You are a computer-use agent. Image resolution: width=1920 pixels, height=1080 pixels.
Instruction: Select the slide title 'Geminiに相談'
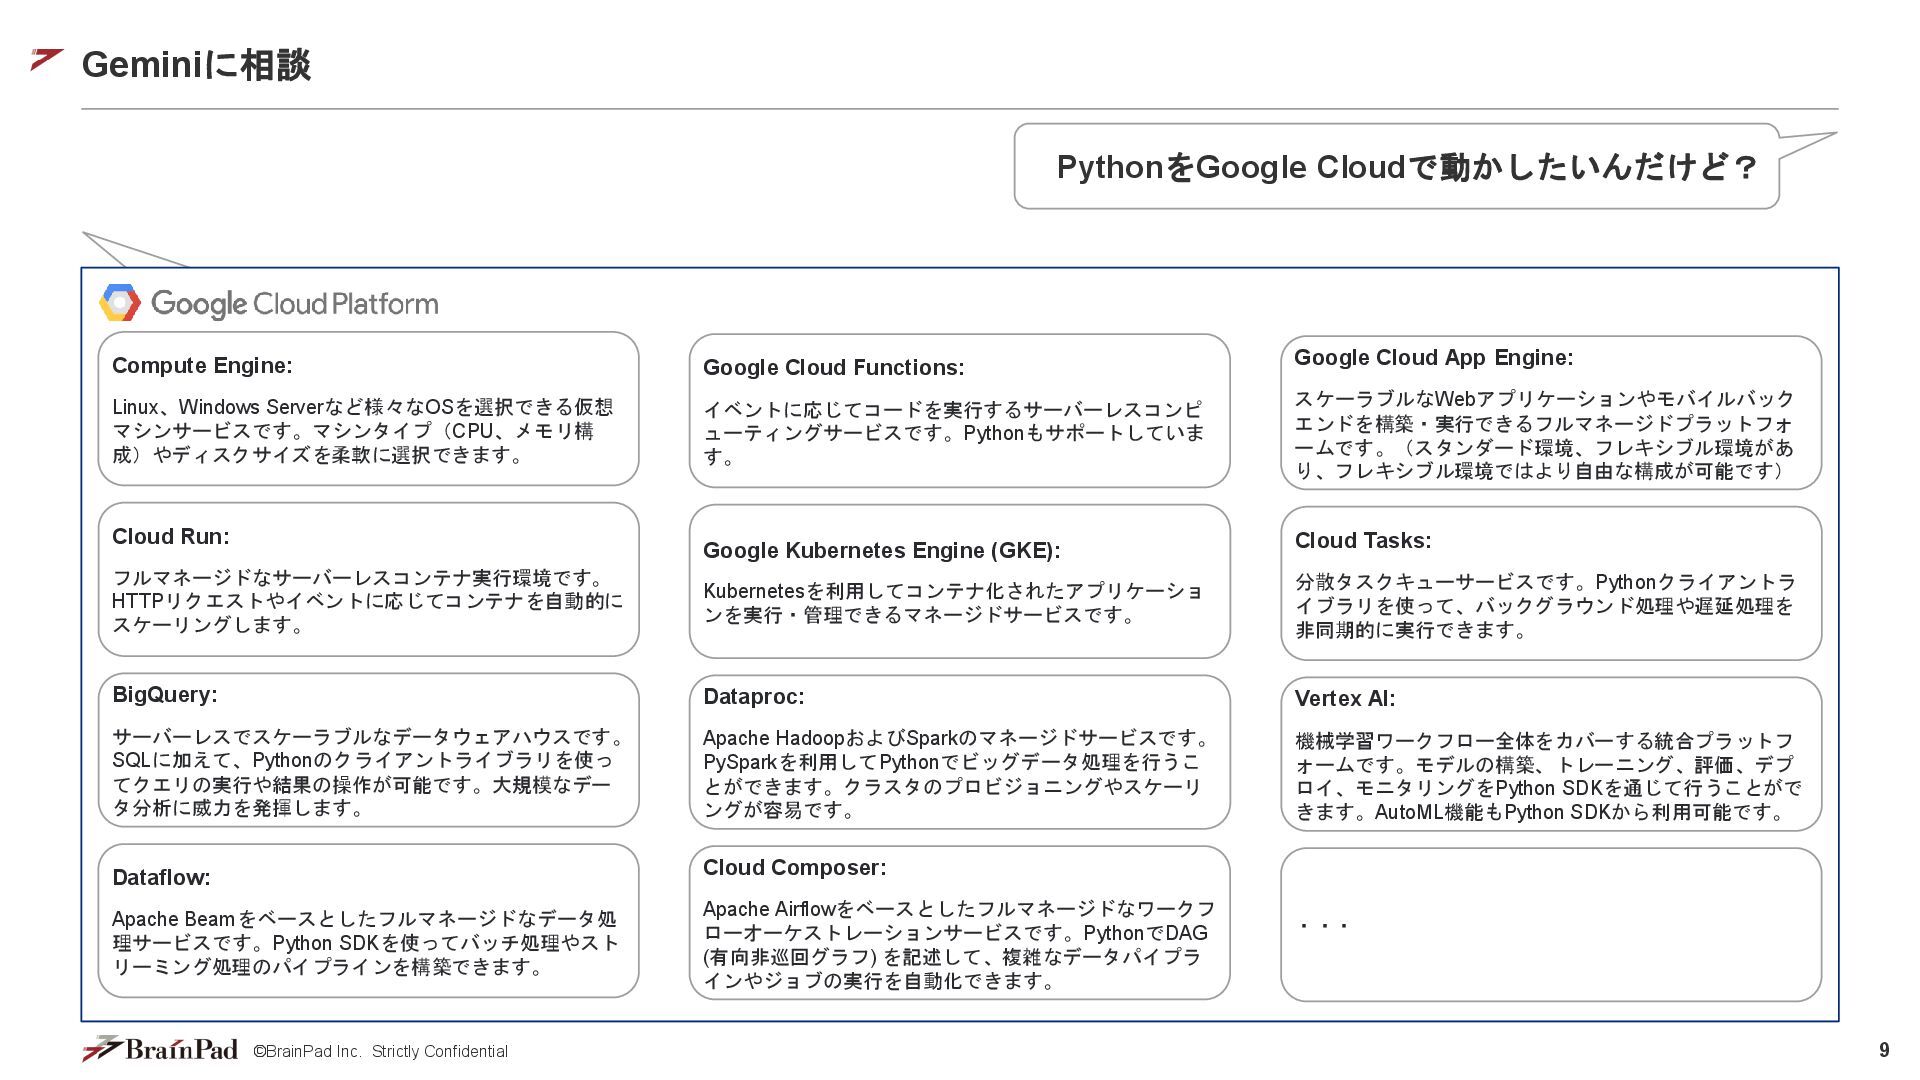(x=196, y=65)
